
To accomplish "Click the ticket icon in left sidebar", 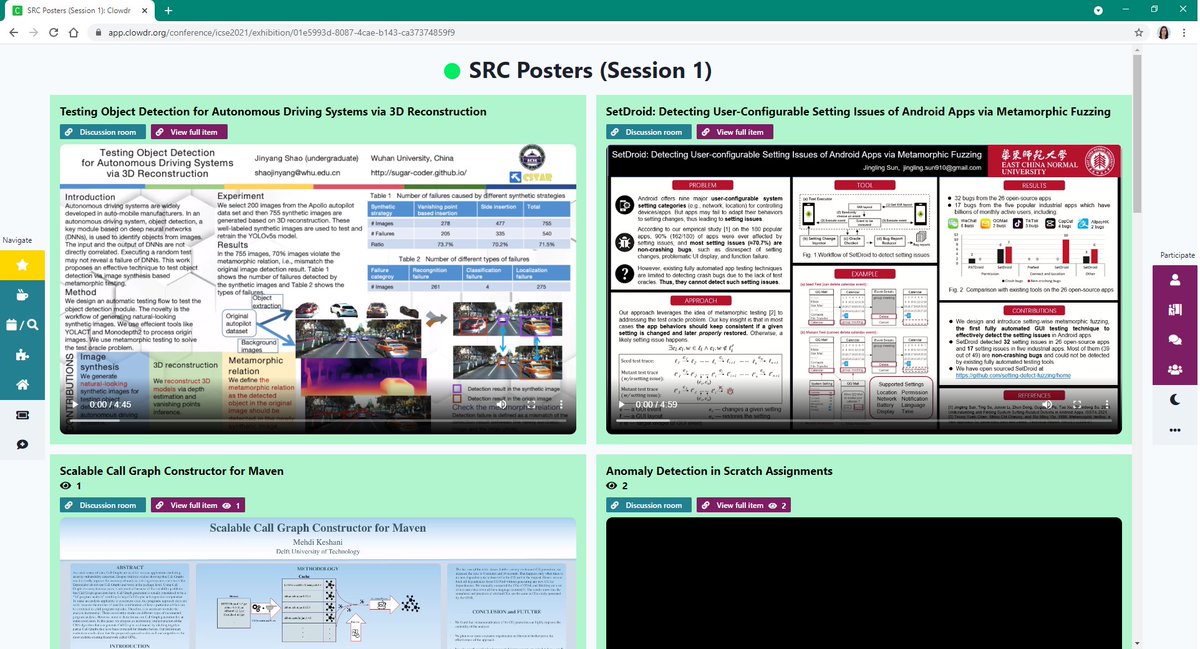I will click(22, 415).
